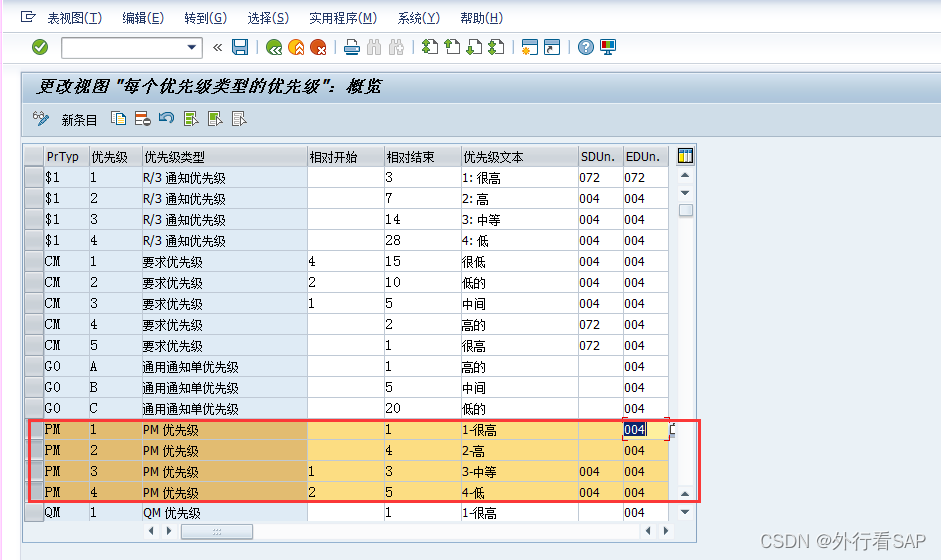Select row $1 priority 3 via row selector

[x=34, y=219]
